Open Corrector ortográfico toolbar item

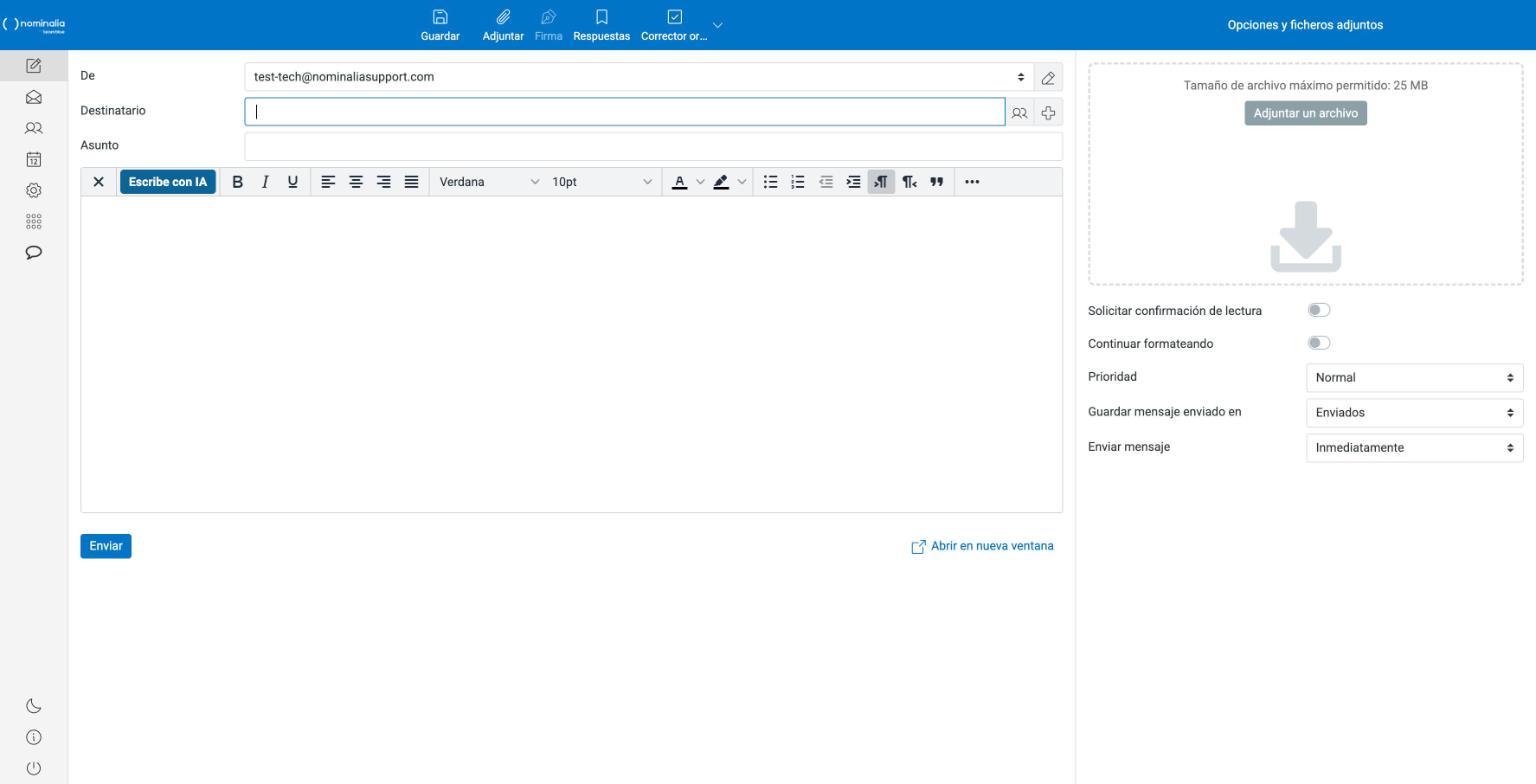tap(674, 25)
